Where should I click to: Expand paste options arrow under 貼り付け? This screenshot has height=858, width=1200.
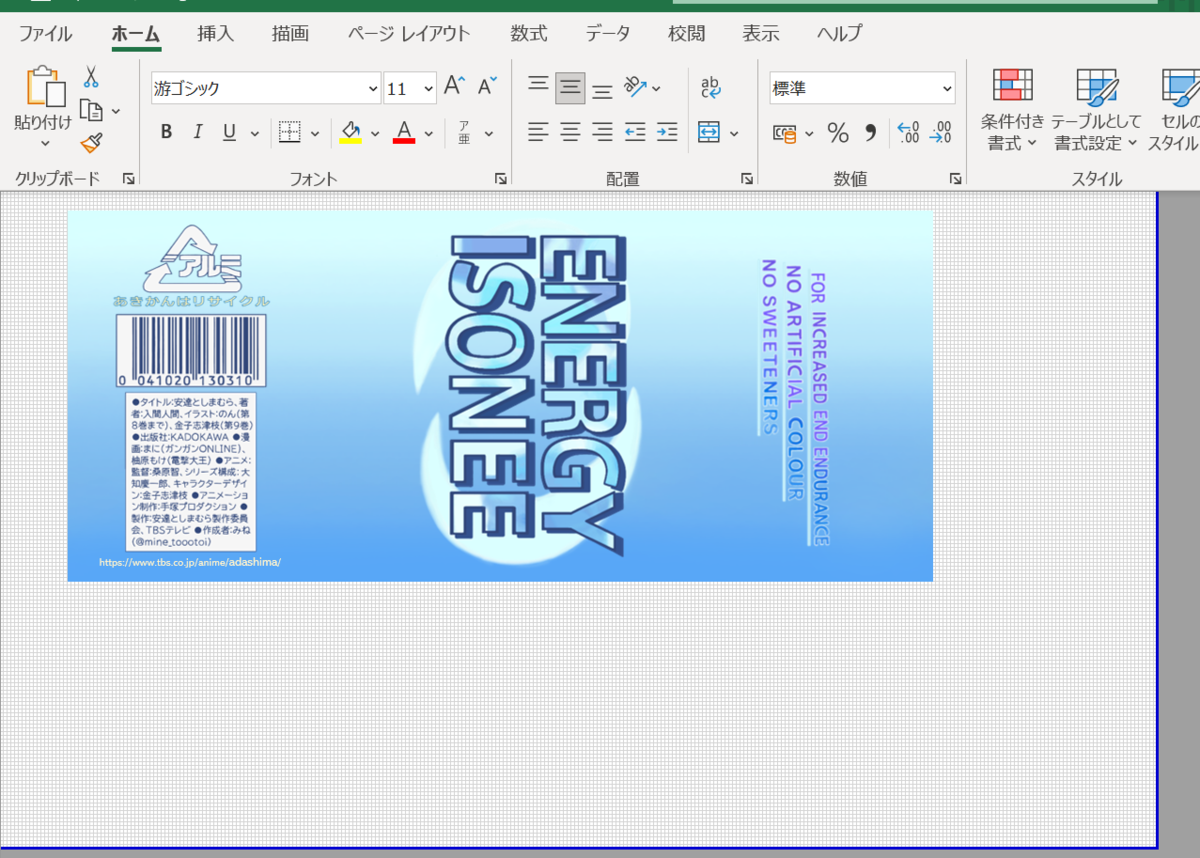click(45, 144)
